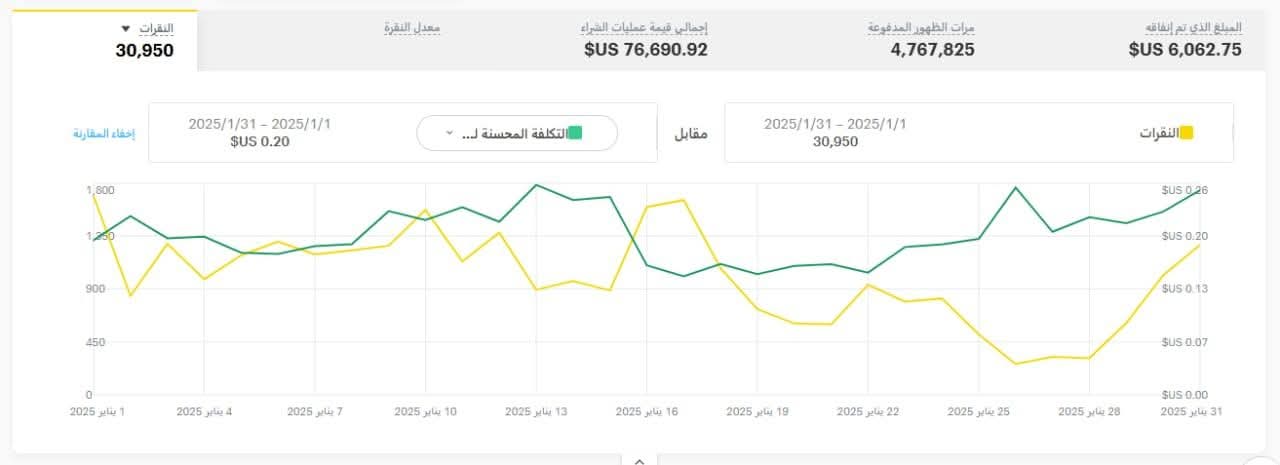This screenshot has height=465, width=1280.
Task: Click the مقابل label between the metric boxes
Action: pos(687,133)
